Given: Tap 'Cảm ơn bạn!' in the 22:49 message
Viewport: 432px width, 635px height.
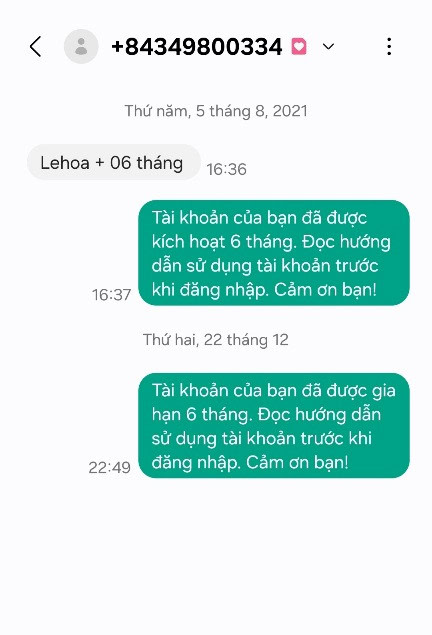Looking at the screenshot, I should [x=297, y=462].
